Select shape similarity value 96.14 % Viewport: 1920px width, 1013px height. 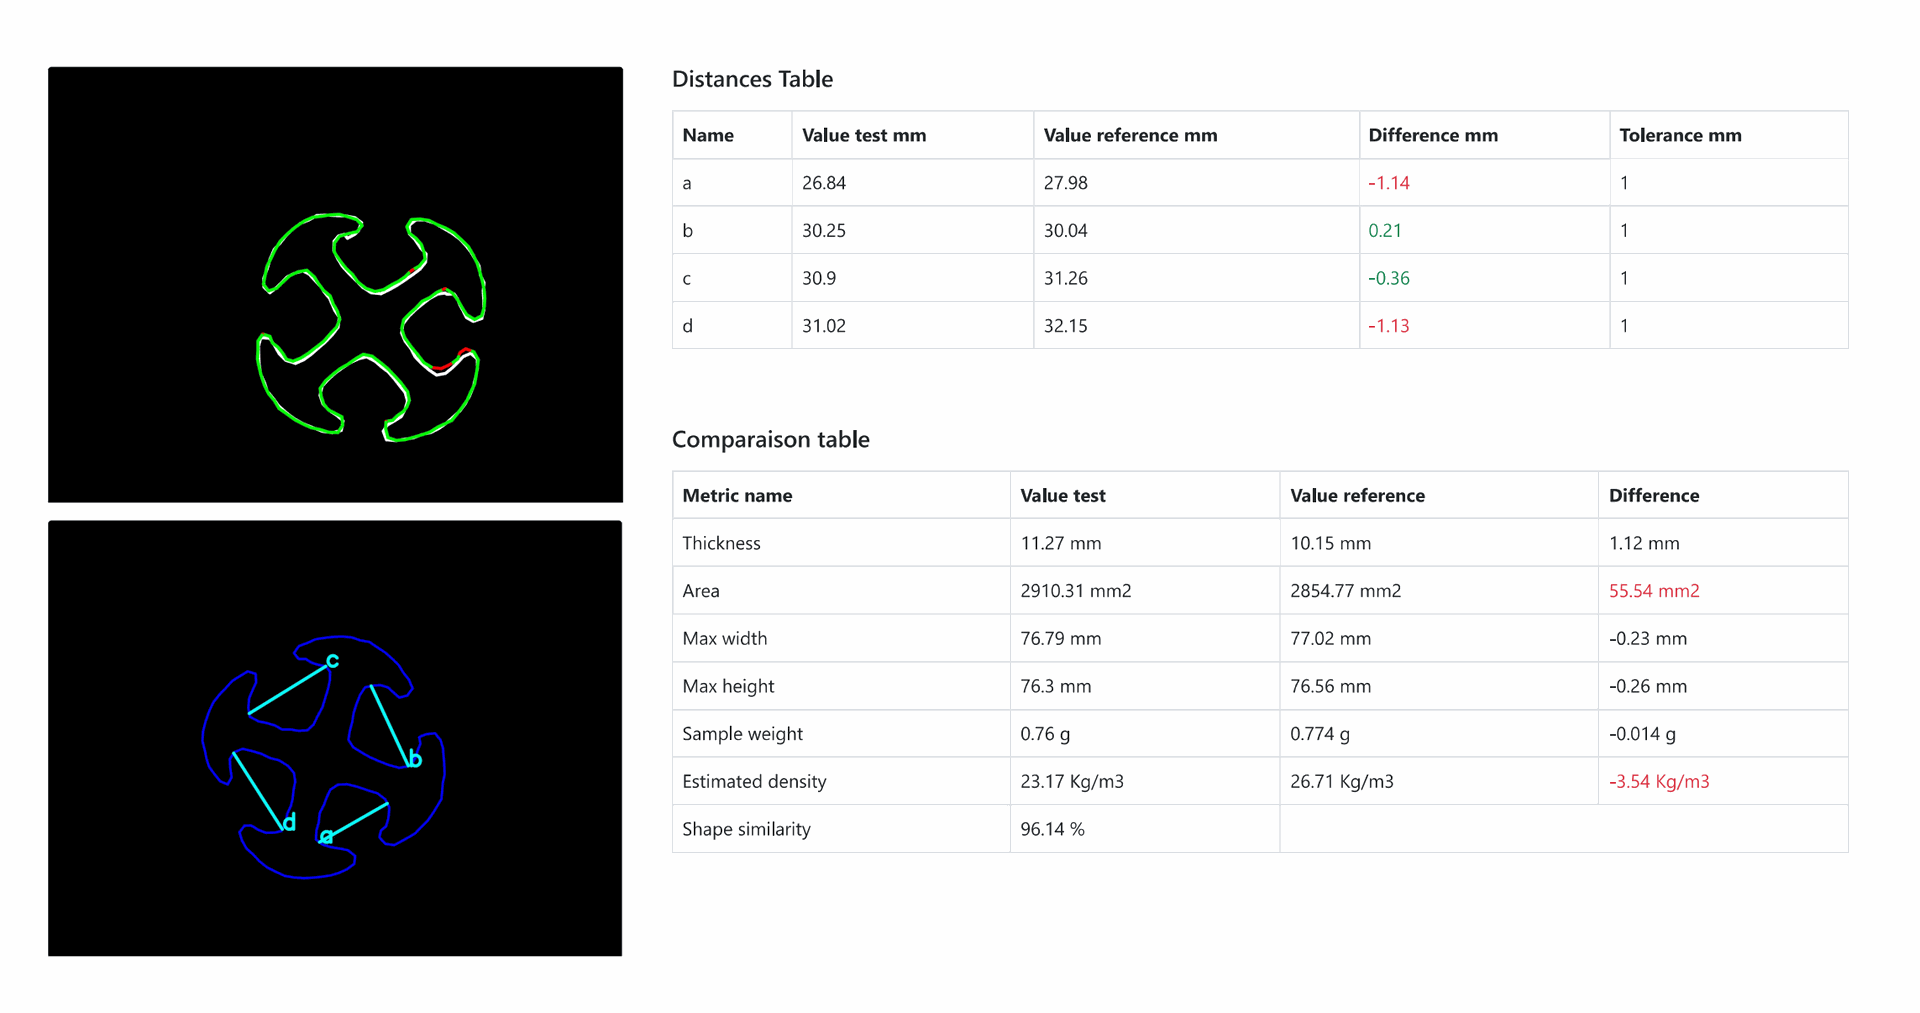tap(1052, 829)
